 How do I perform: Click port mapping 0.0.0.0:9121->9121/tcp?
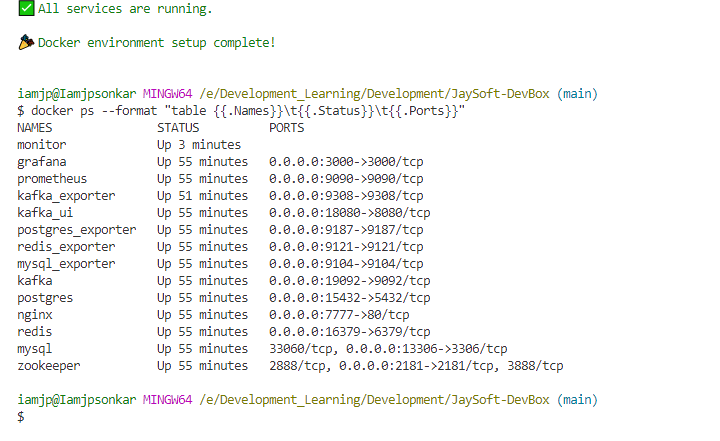(346, 247)
